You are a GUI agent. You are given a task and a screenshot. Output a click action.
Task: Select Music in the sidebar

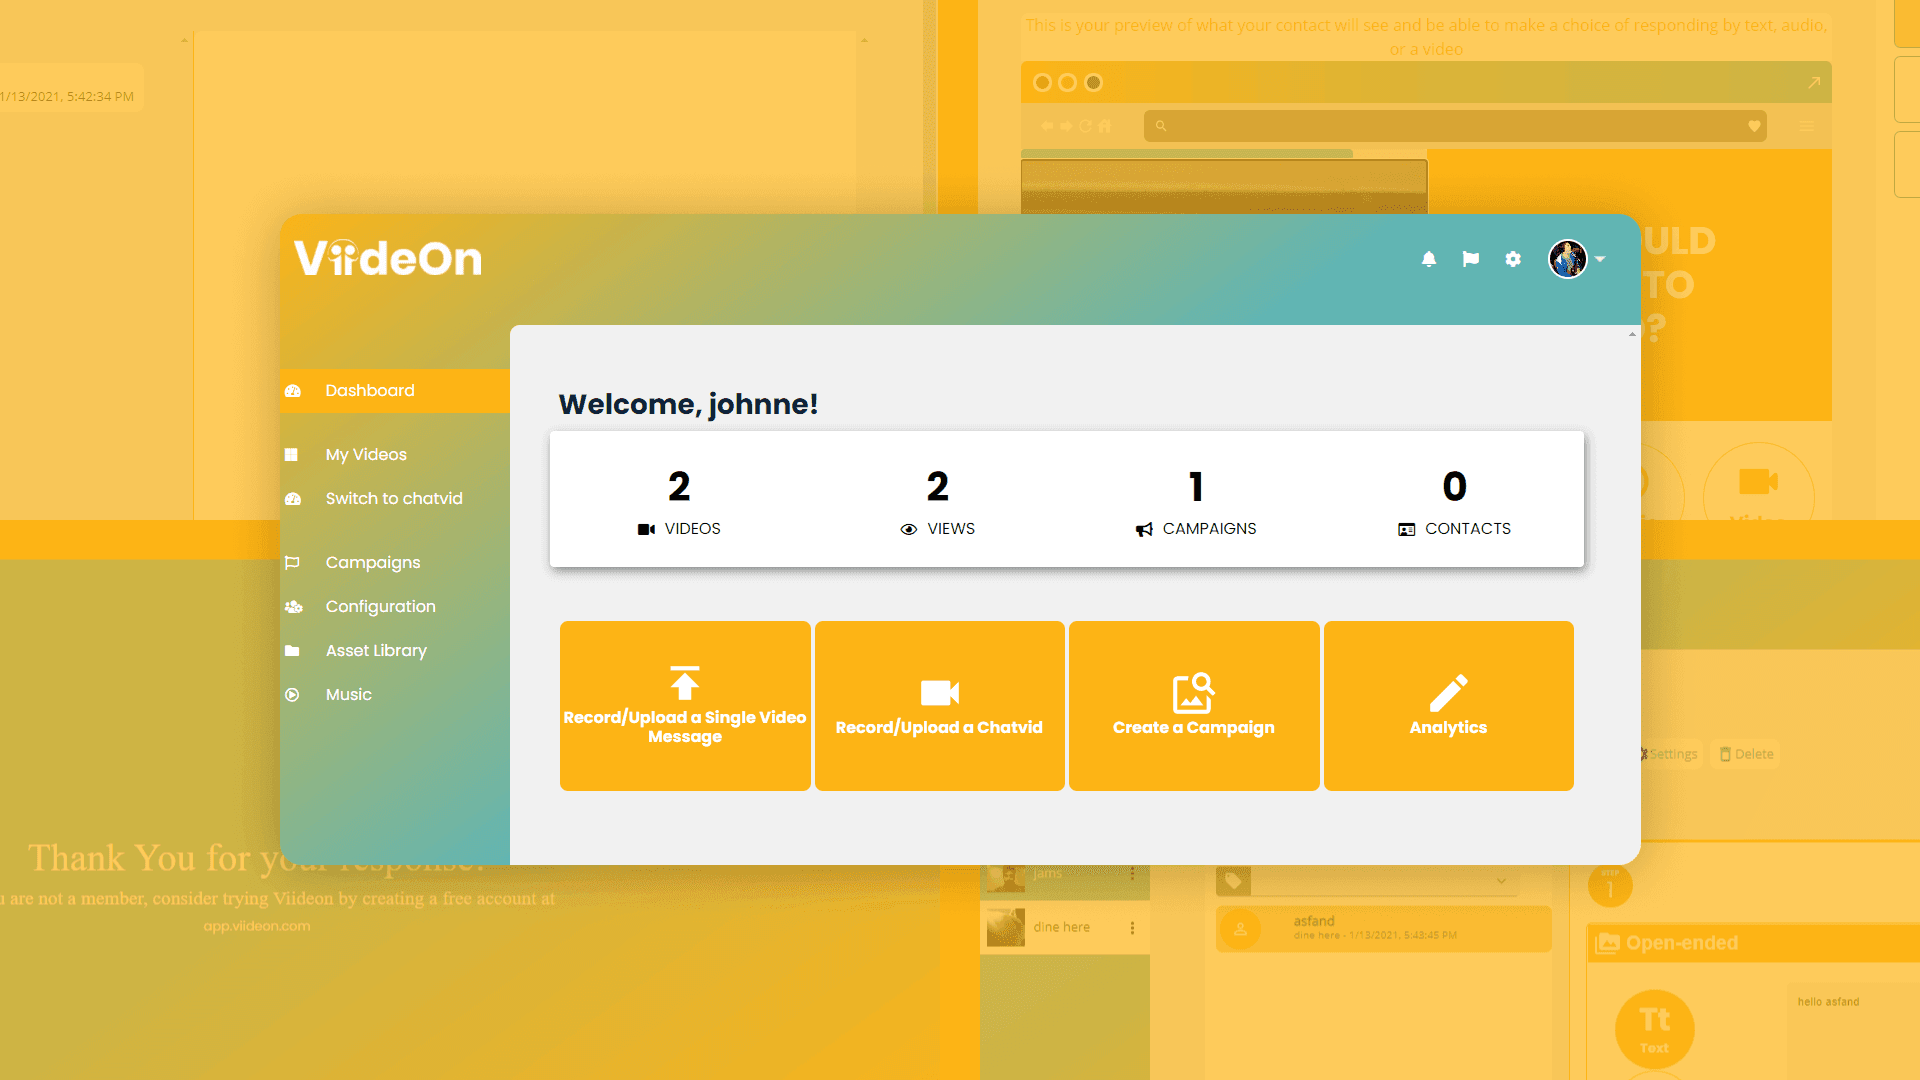coord(348,695)
